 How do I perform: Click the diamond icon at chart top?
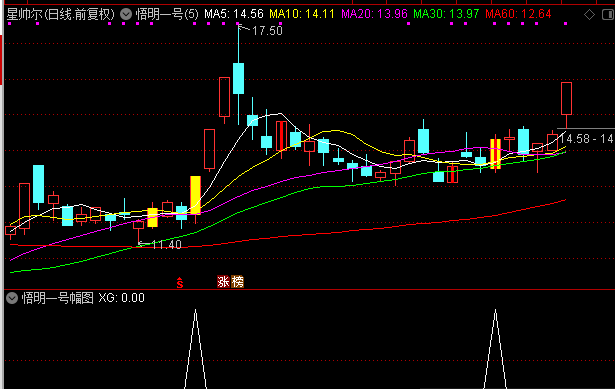(x=589, y=15)
